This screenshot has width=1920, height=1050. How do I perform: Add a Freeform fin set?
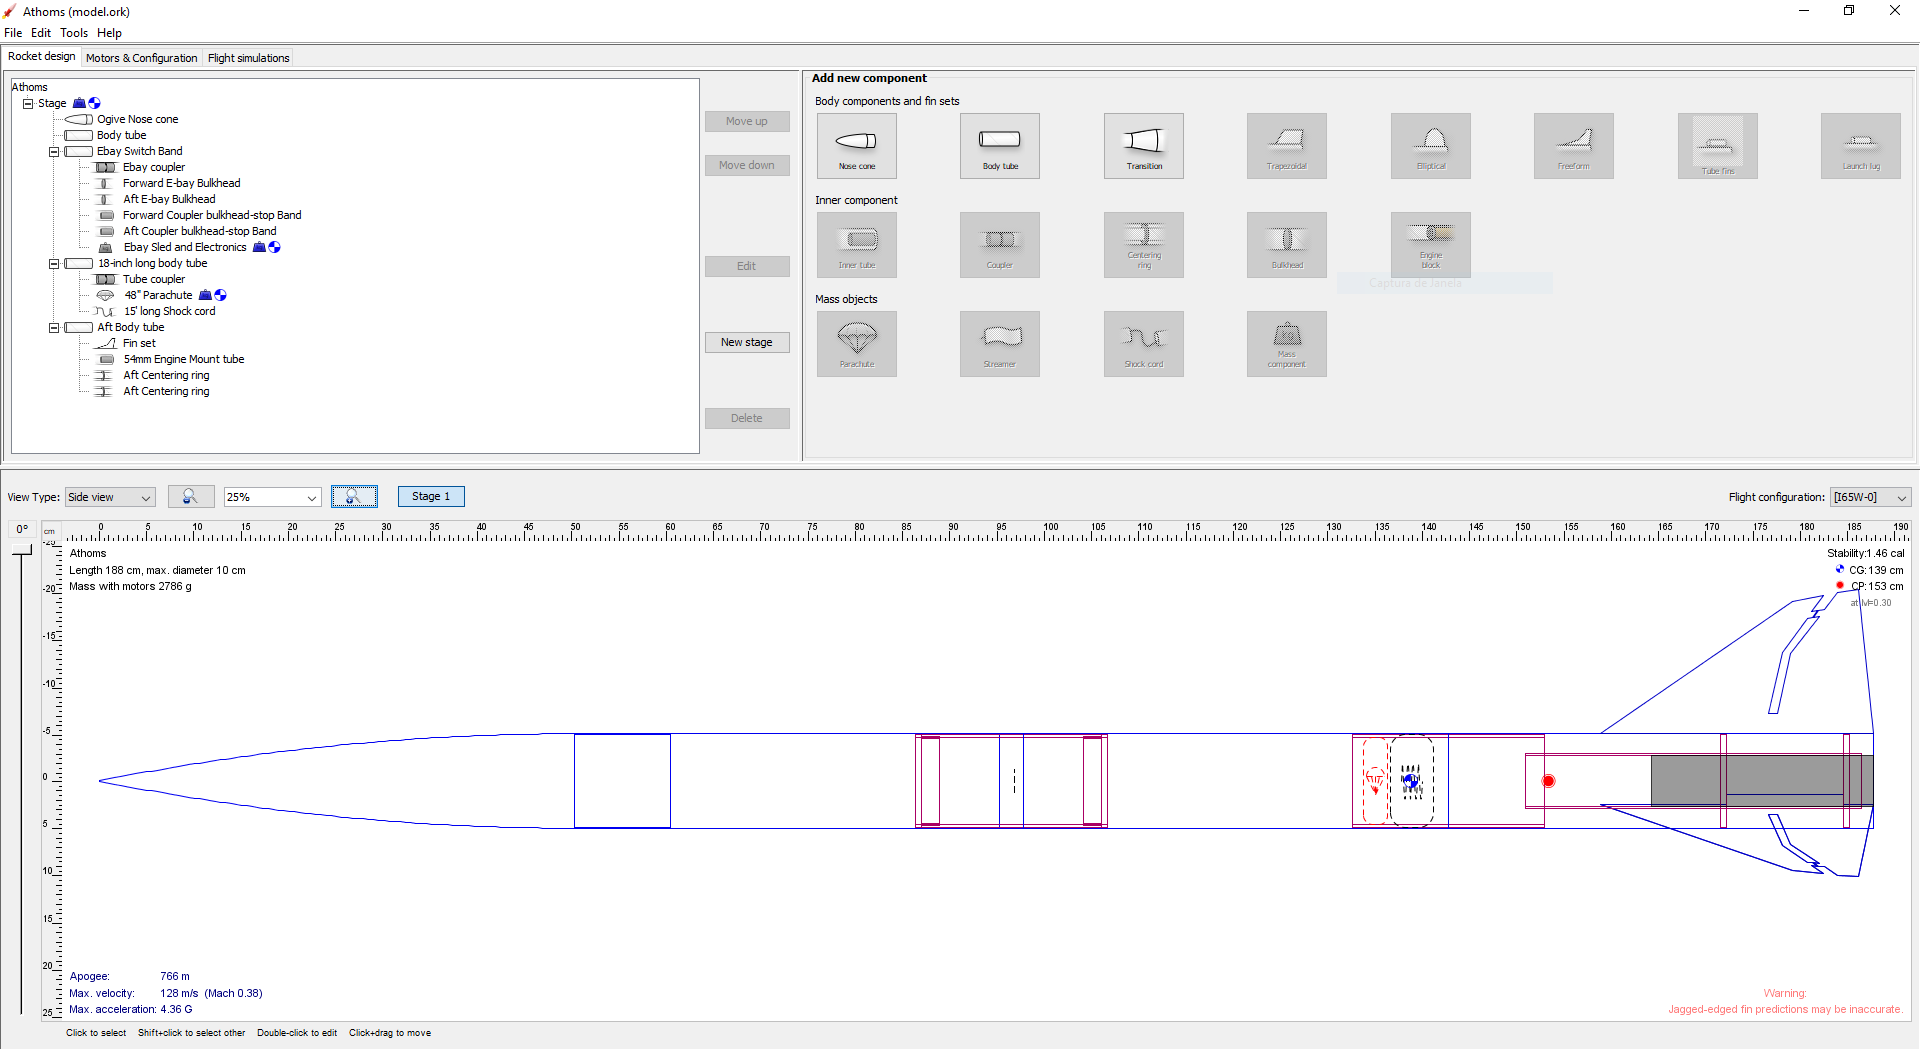tap(1573, 146)
